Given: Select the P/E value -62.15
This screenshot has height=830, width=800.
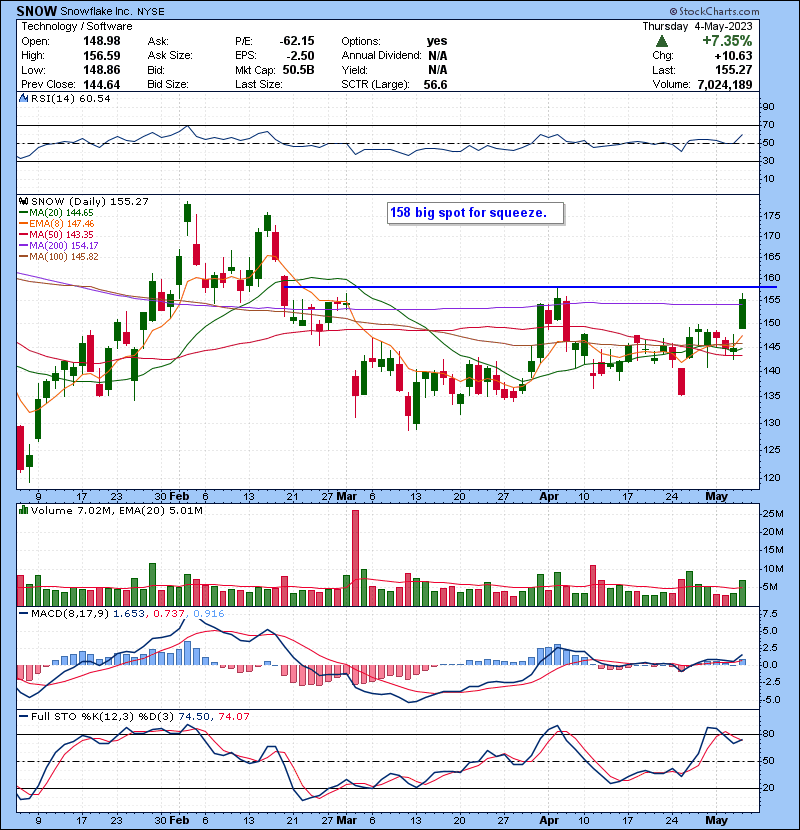Looking at the screenshot, I should tap(297, 41).
